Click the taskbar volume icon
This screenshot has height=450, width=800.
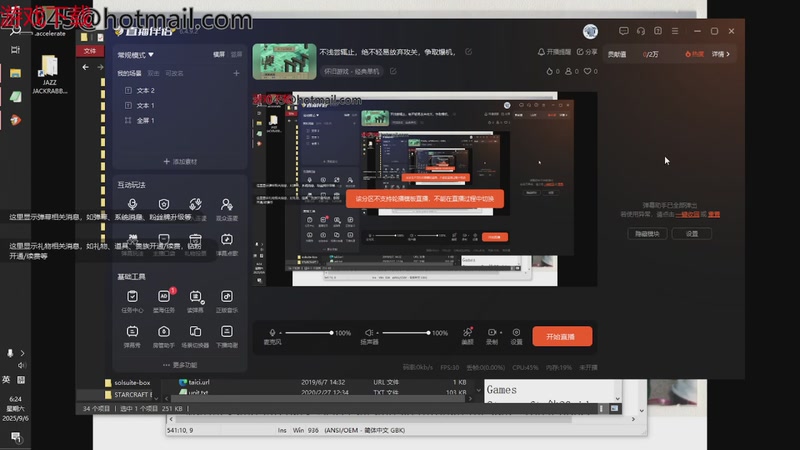[21, 365]
